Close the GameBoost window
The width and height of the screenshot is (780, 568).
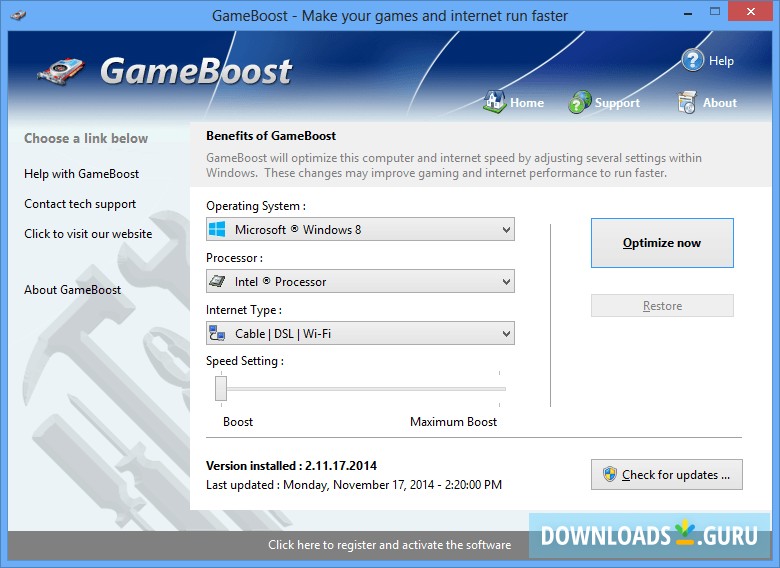pyautogui.click(x=751, y=11)
